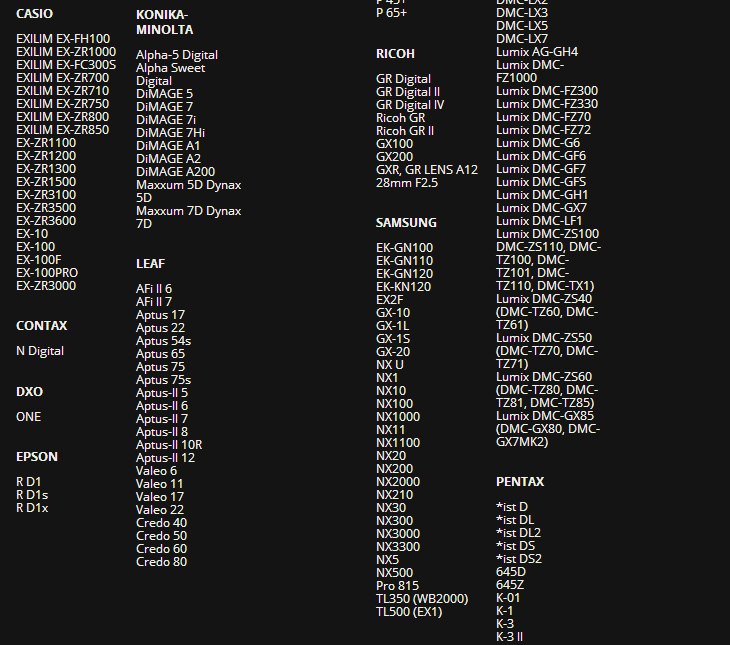Select Aptus 54s in the Leaf list
The width and height of the screenshot is (730, 645).
tap(164, 341)
